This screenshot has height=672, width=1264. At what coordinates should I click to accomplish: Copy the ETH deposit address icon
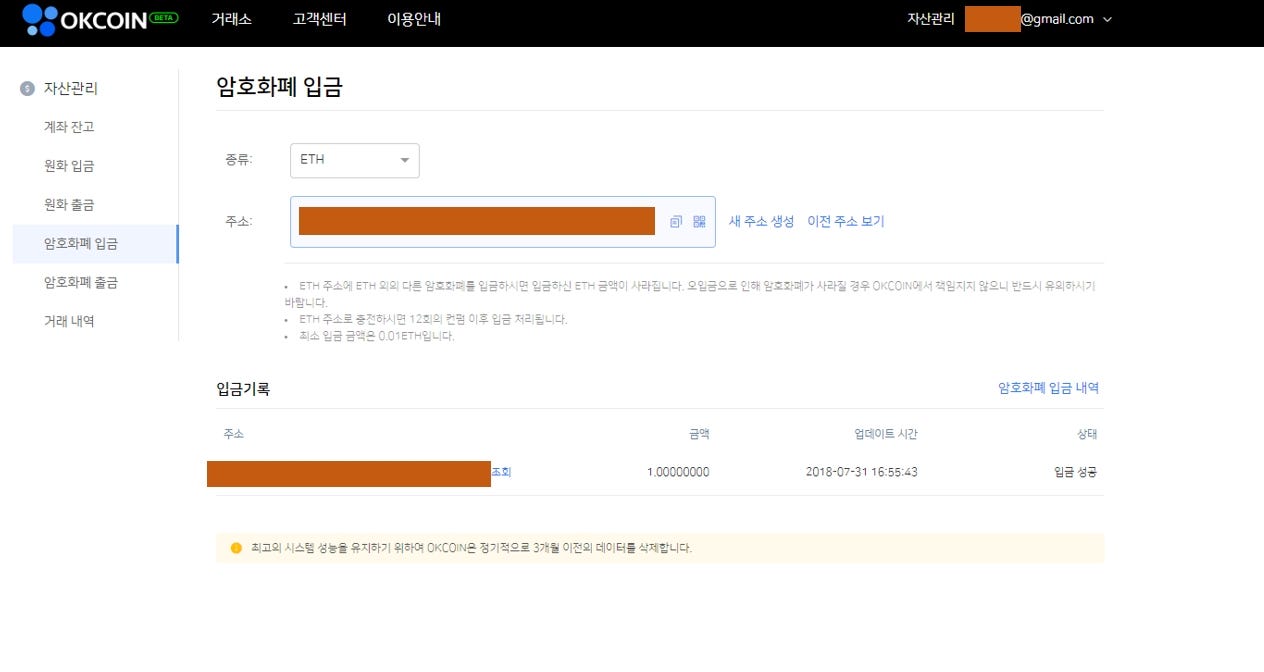click(x=676, y=222)
